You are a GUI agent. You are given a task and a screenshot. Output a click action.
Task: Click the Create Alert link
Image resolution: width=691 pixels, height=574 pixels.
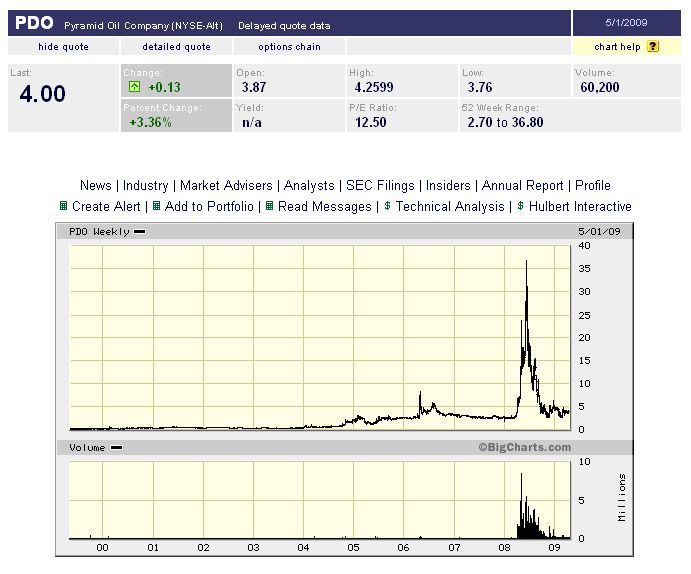pos(106,206)
